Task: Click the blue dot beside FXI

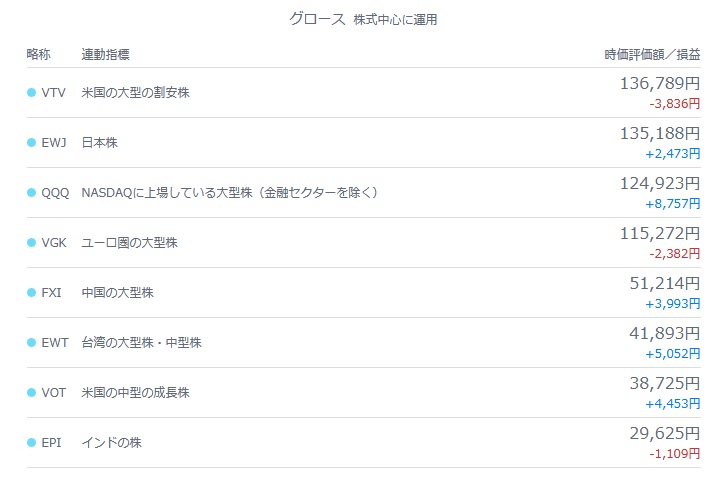Action: 31,293
